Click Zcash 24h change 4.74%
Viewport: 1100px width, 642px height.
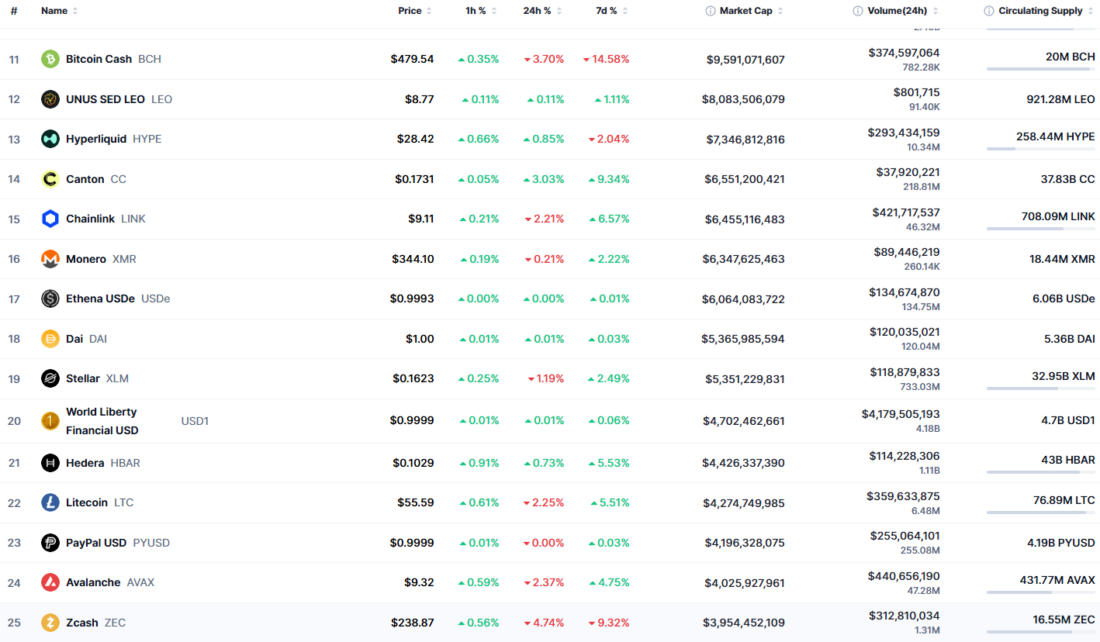point(544,622)
